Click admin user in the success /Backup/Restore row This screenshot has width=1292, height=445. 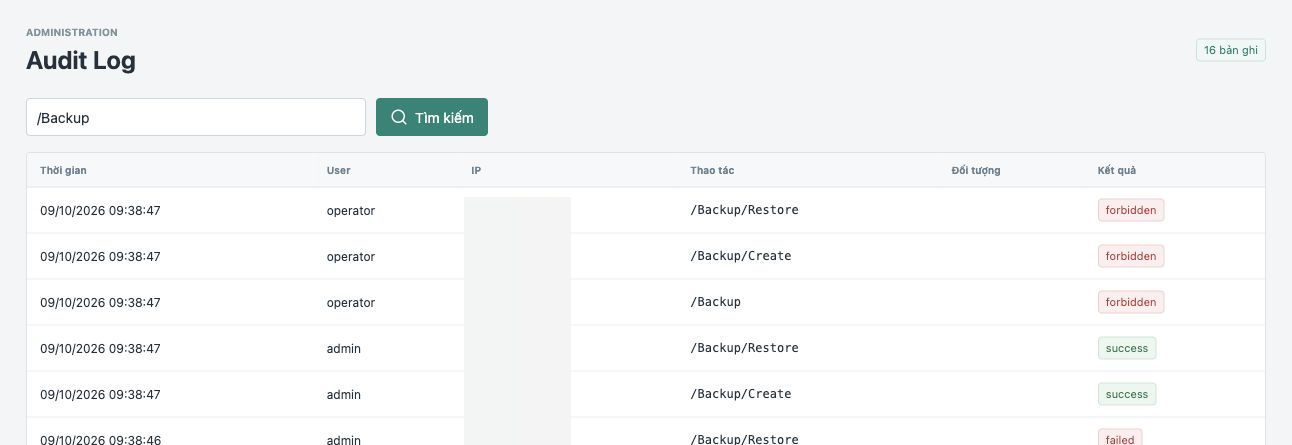coord(344,349)
